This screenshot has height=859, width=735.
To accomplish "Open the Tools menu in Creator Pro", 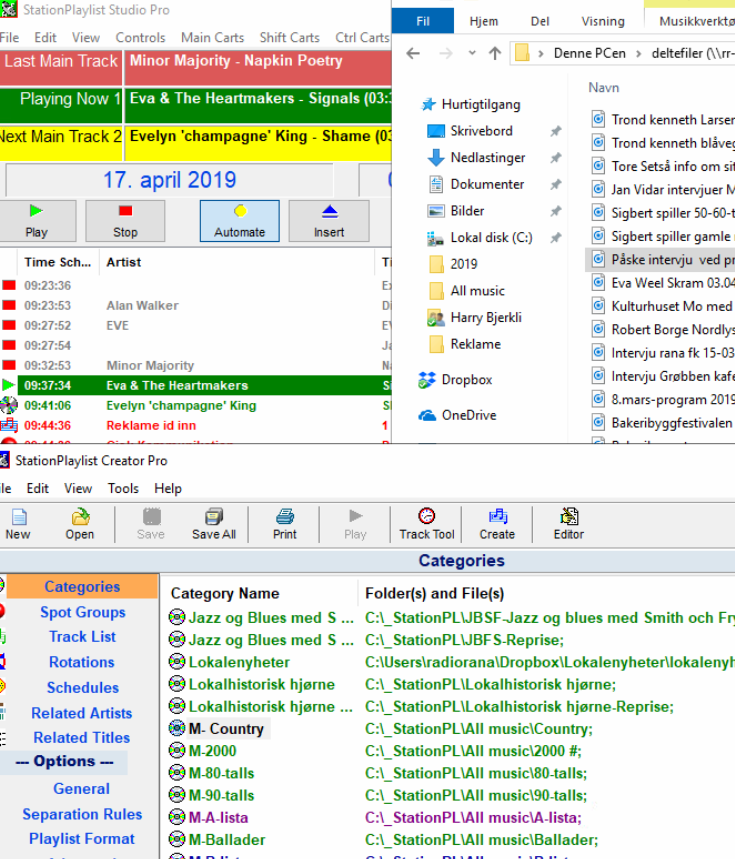I will point(123,488).
